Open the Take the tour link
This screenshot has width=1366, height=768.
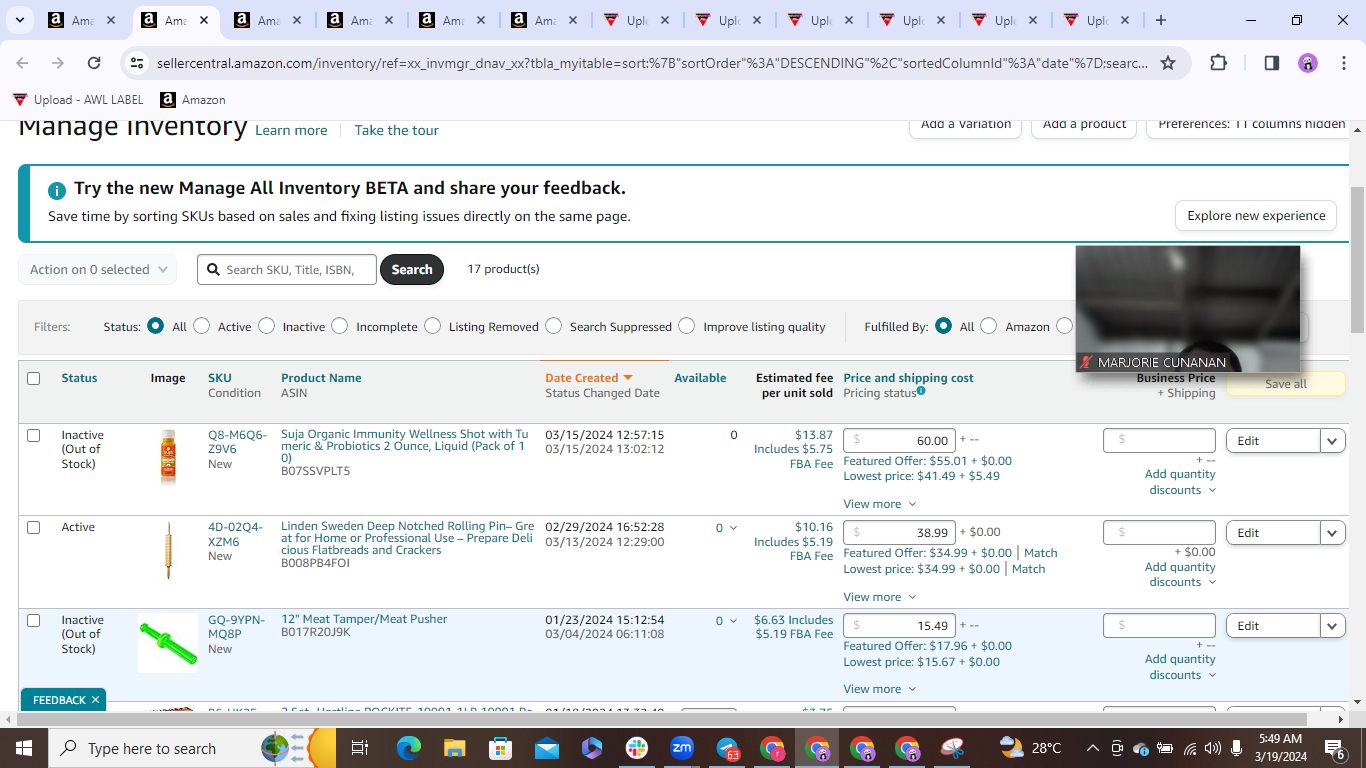(x=397, y=130)
